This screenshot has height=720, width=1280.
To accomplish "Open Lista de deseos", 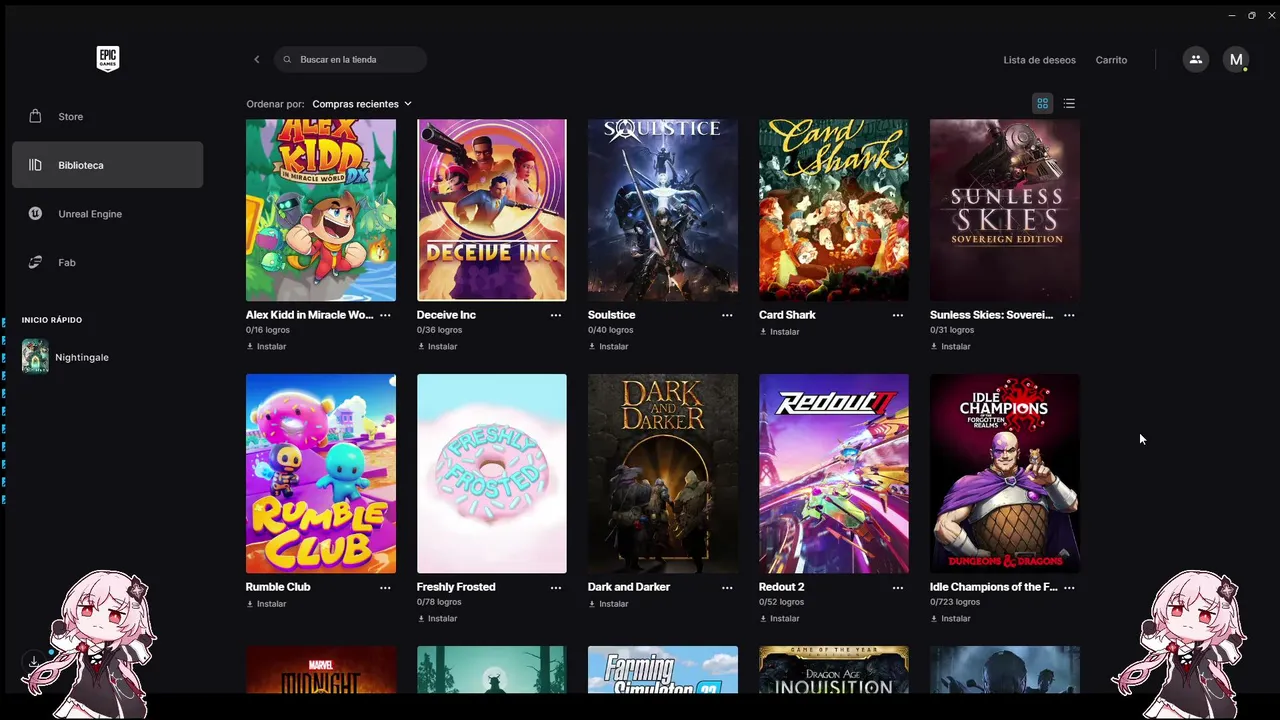I will pyautogui.click(x=1039, y=60).
